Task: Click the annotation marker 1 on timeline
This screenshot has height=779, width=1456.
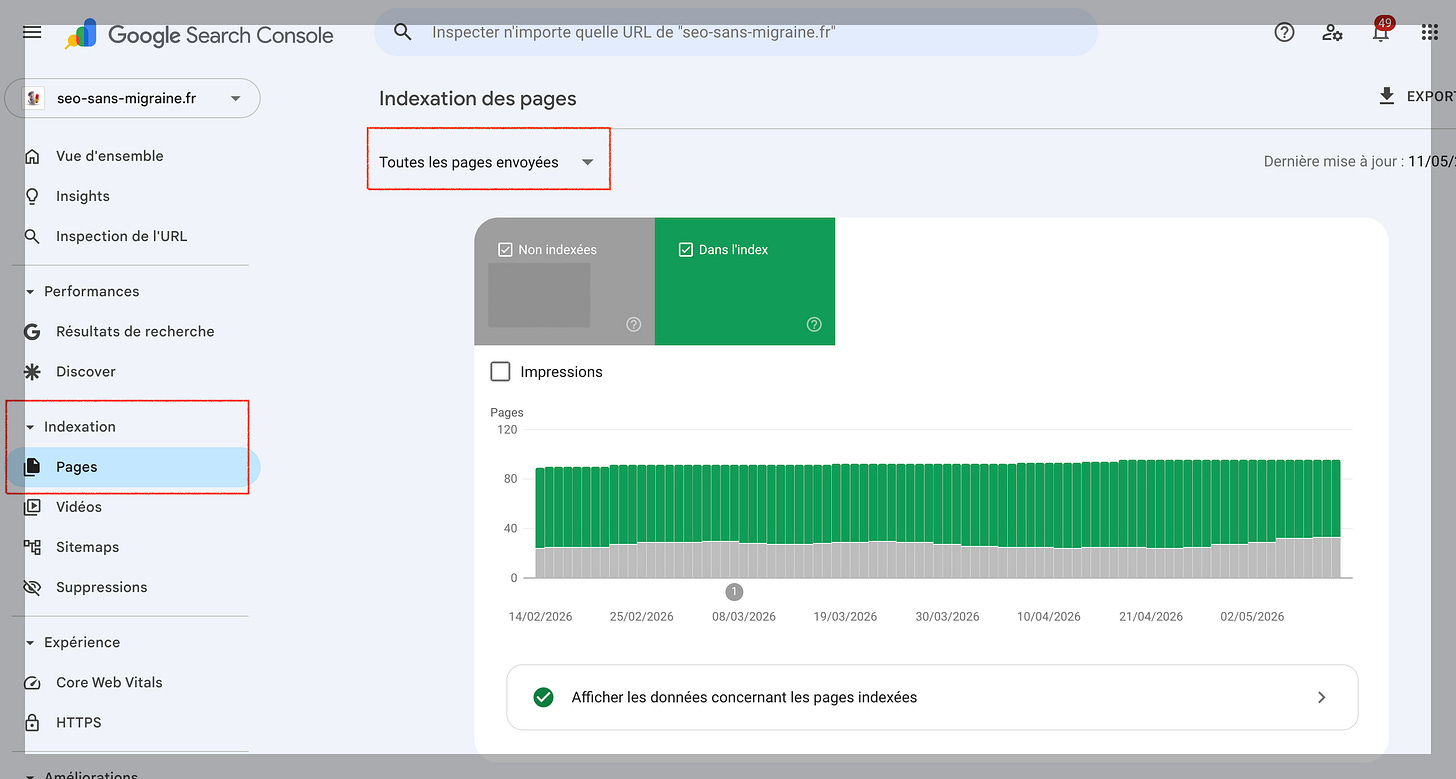Action: pyautogui.click(x=734, y=592)
